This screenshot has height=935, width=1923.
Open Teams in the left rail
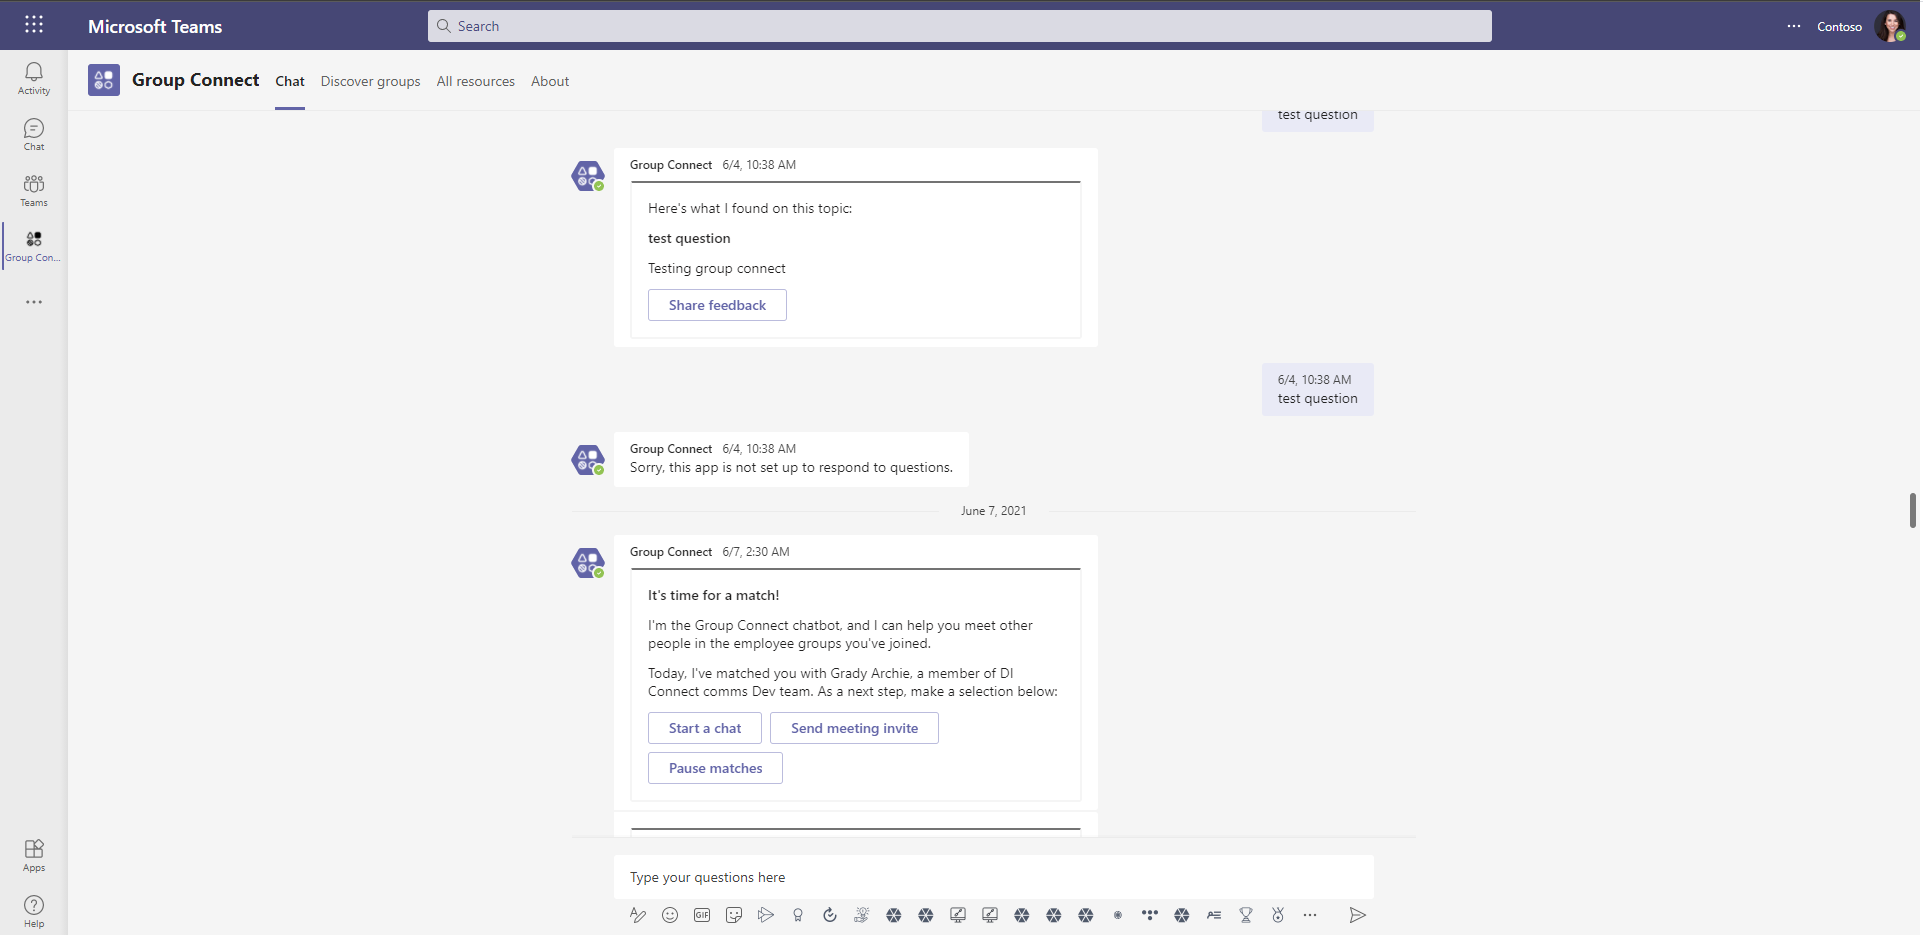(x=33, y=190)
